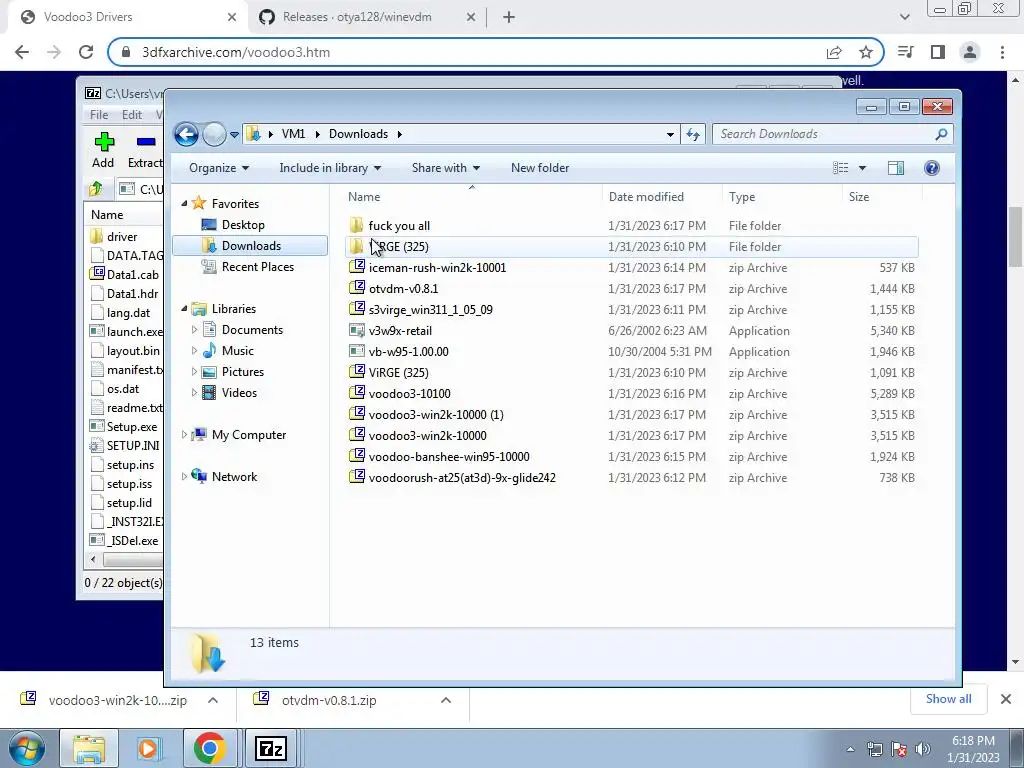Click the Extract button in 7-Zip
Viewport: 1024px width, 768px height.
[x=145, y=150]
